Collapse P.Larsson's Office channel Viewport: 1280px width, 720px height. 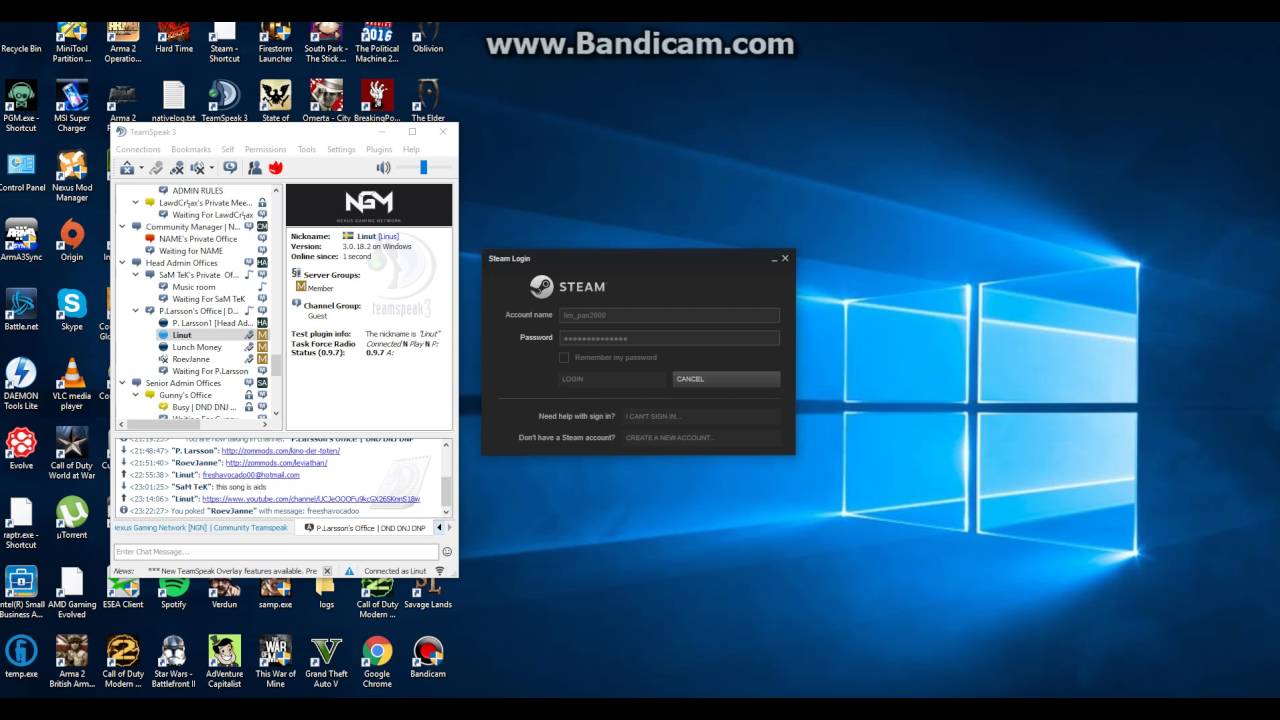(x=136, y=311)
